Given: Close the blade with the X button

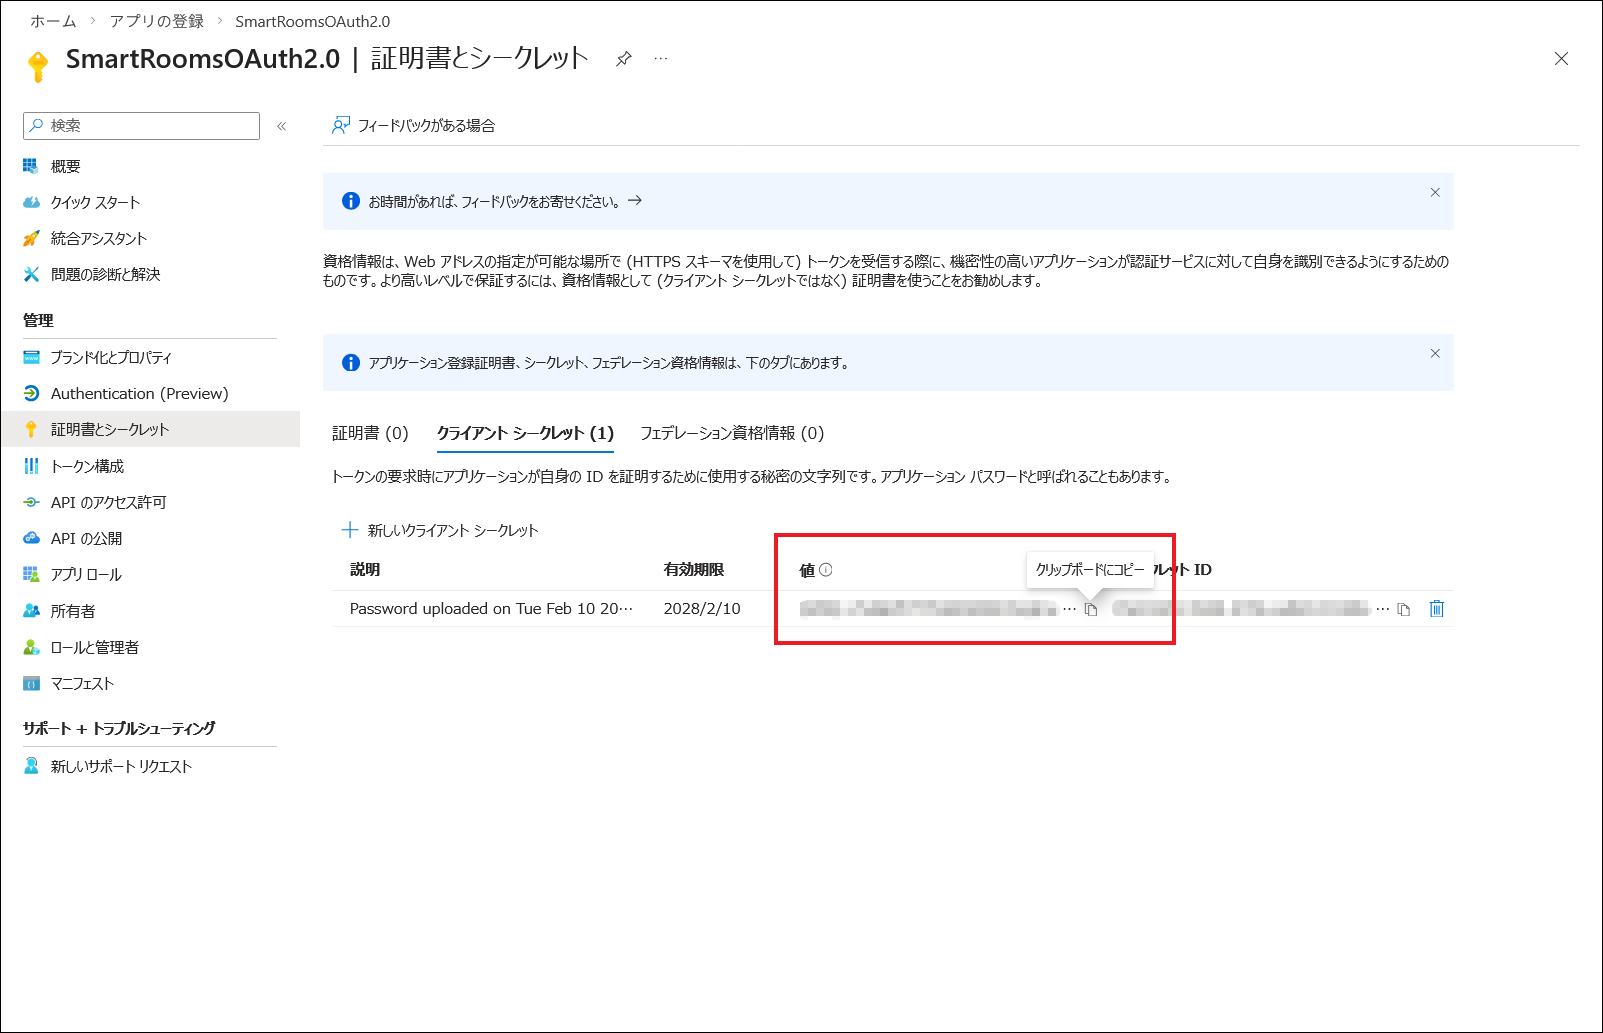Looking at the screenshot, I should pyautogui.click(x=1561, y=59).
